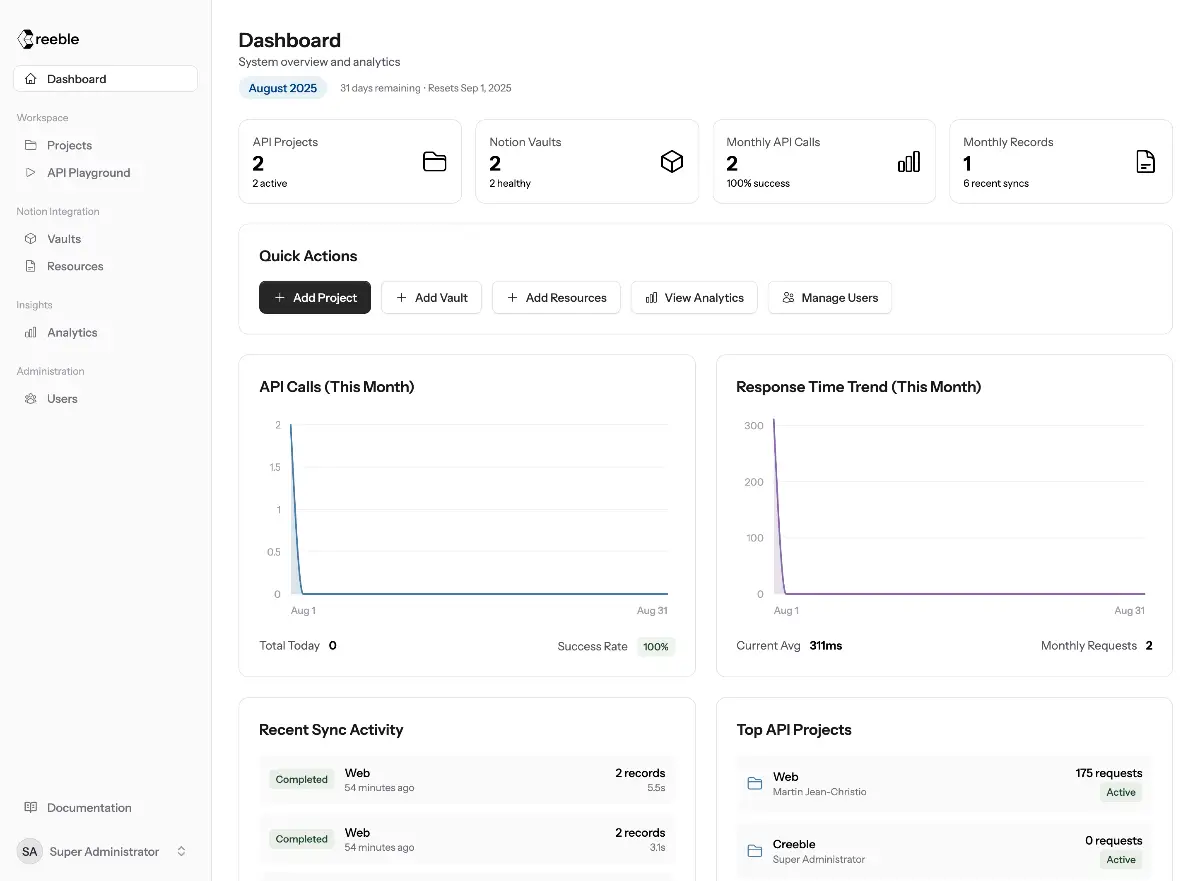Click the August 2025 period badge
The image size is (1200, 881).
point(282,88)
